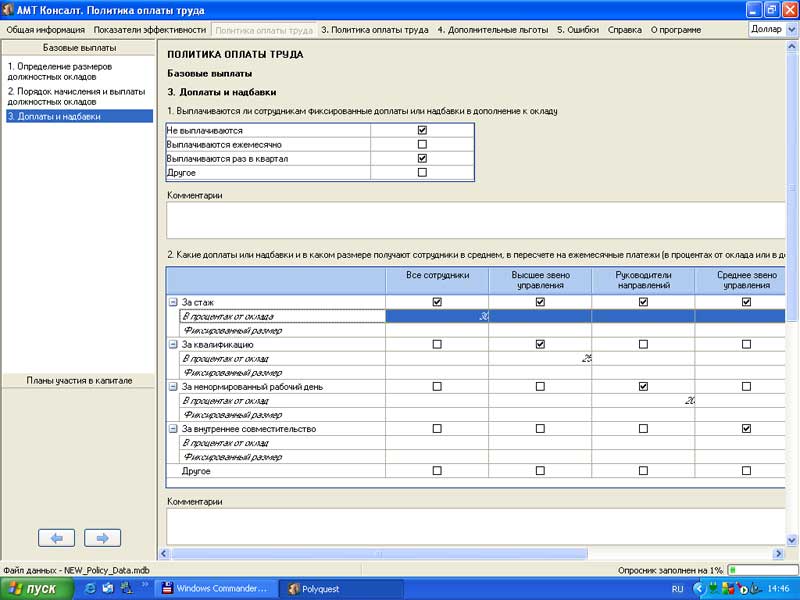The width and height of the screenshot is (800, 600).
Task: Toggle the 'Не выплачиваются' checkbox
Action: pyautogui.click(x=422, y=130)
